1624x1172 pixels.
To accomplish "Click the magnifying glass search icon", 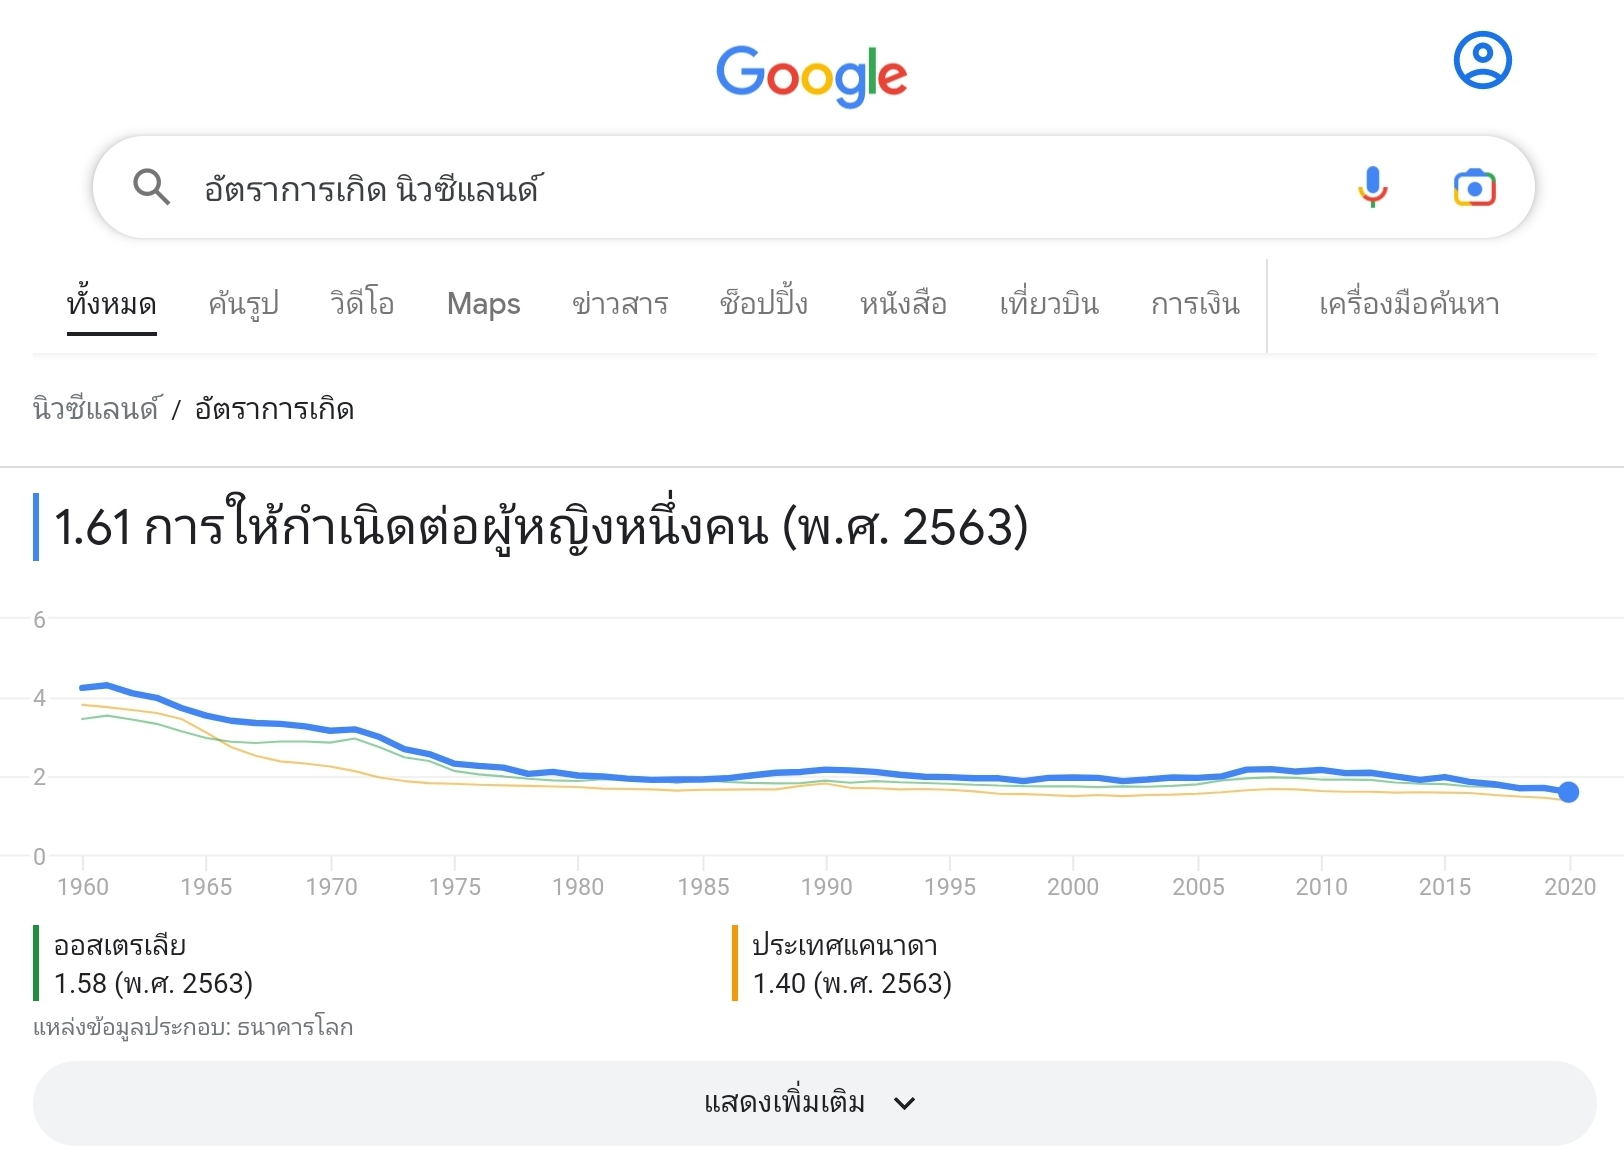I will (151, 187).
